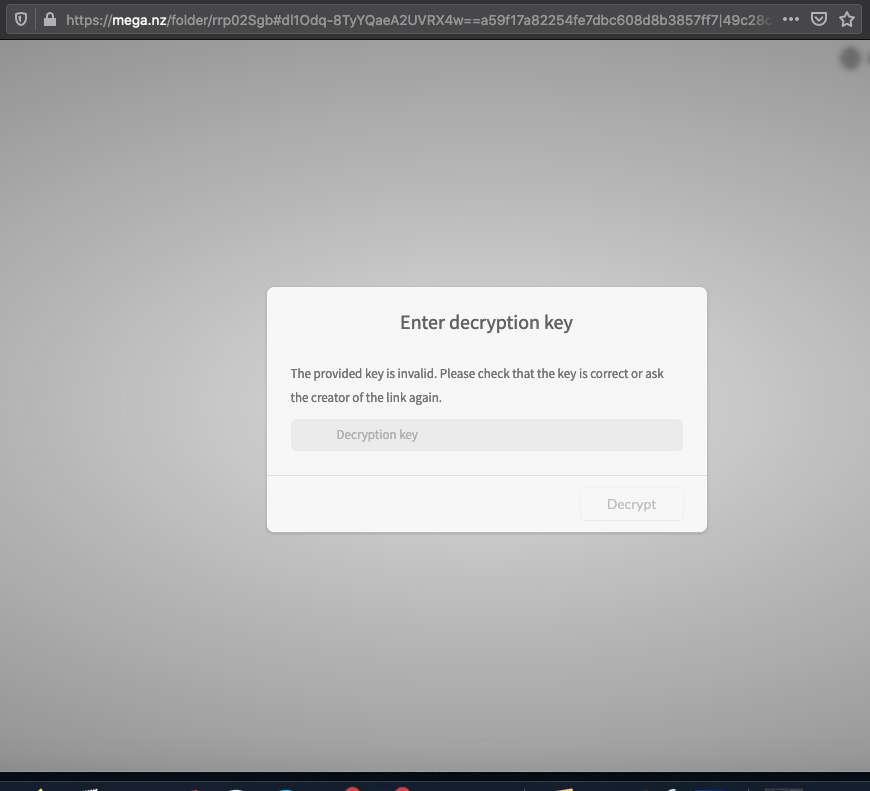Click the white round icon in the dock
The image size is (870, 791).
[236, 788]
